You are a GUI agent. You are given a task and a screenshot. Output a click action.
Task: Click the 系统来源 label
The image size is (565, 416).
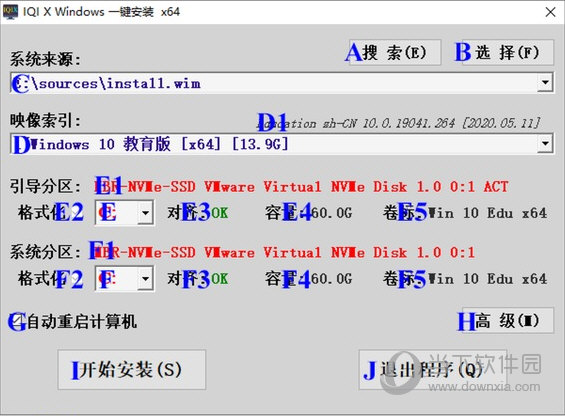[45, 59]
